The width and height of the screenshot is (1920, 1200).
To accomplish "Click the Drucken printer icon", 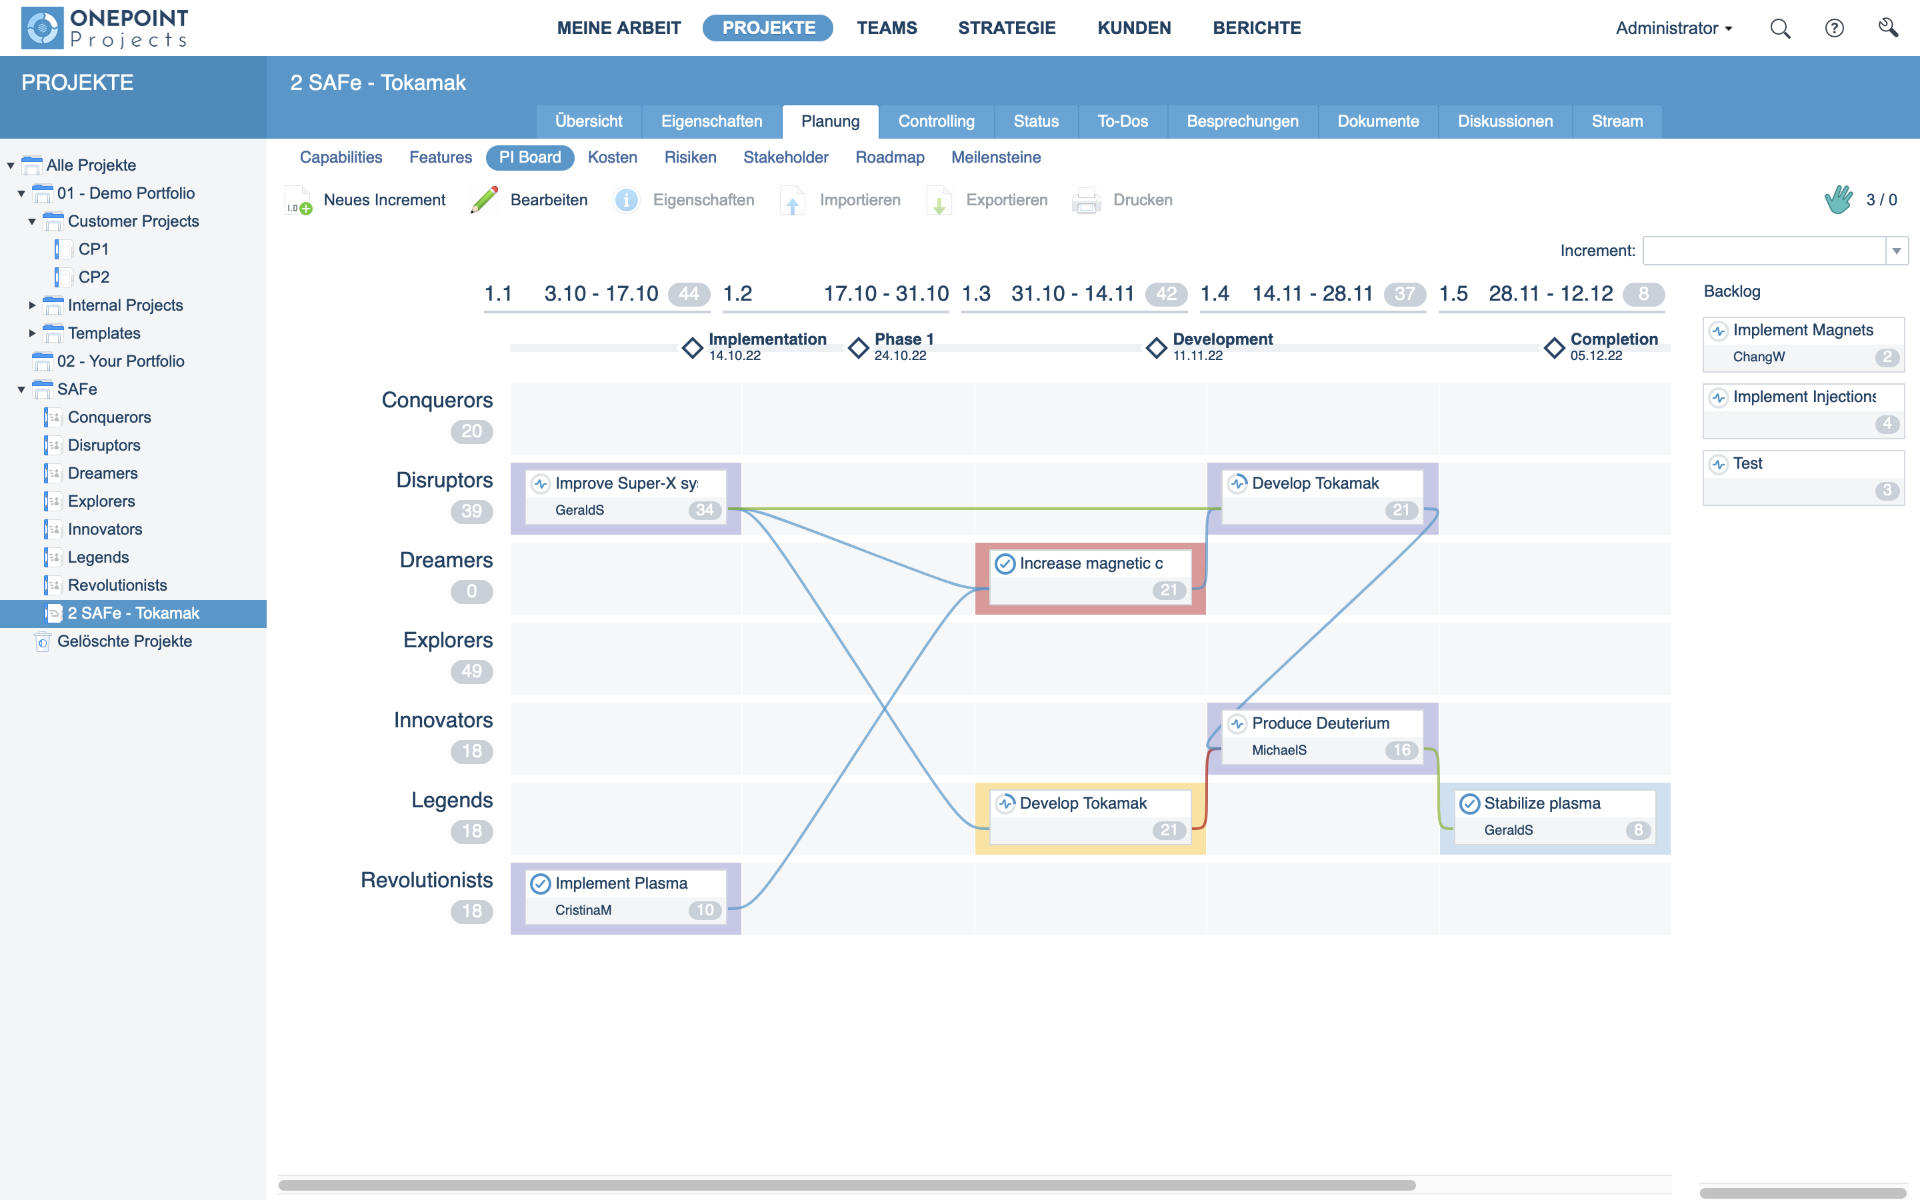I will click(x=1086, y=200).
